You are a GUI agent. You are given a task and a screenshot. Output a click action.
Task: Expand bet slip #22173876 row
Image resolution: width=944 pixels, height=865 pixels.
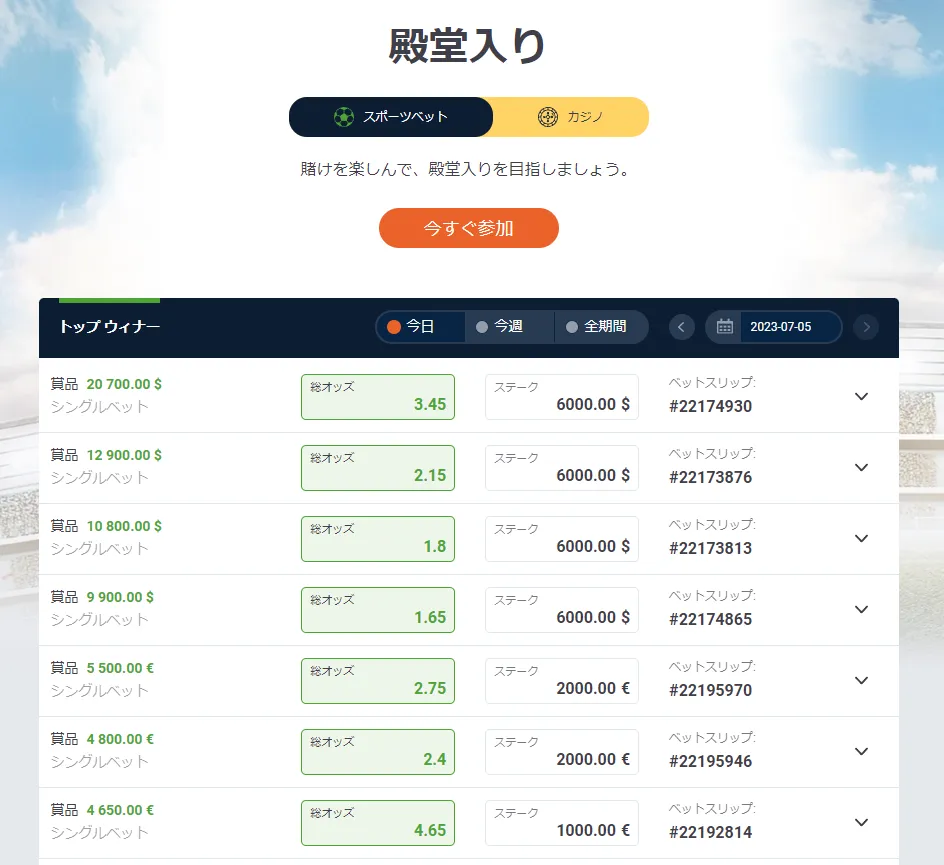[862, 467]
